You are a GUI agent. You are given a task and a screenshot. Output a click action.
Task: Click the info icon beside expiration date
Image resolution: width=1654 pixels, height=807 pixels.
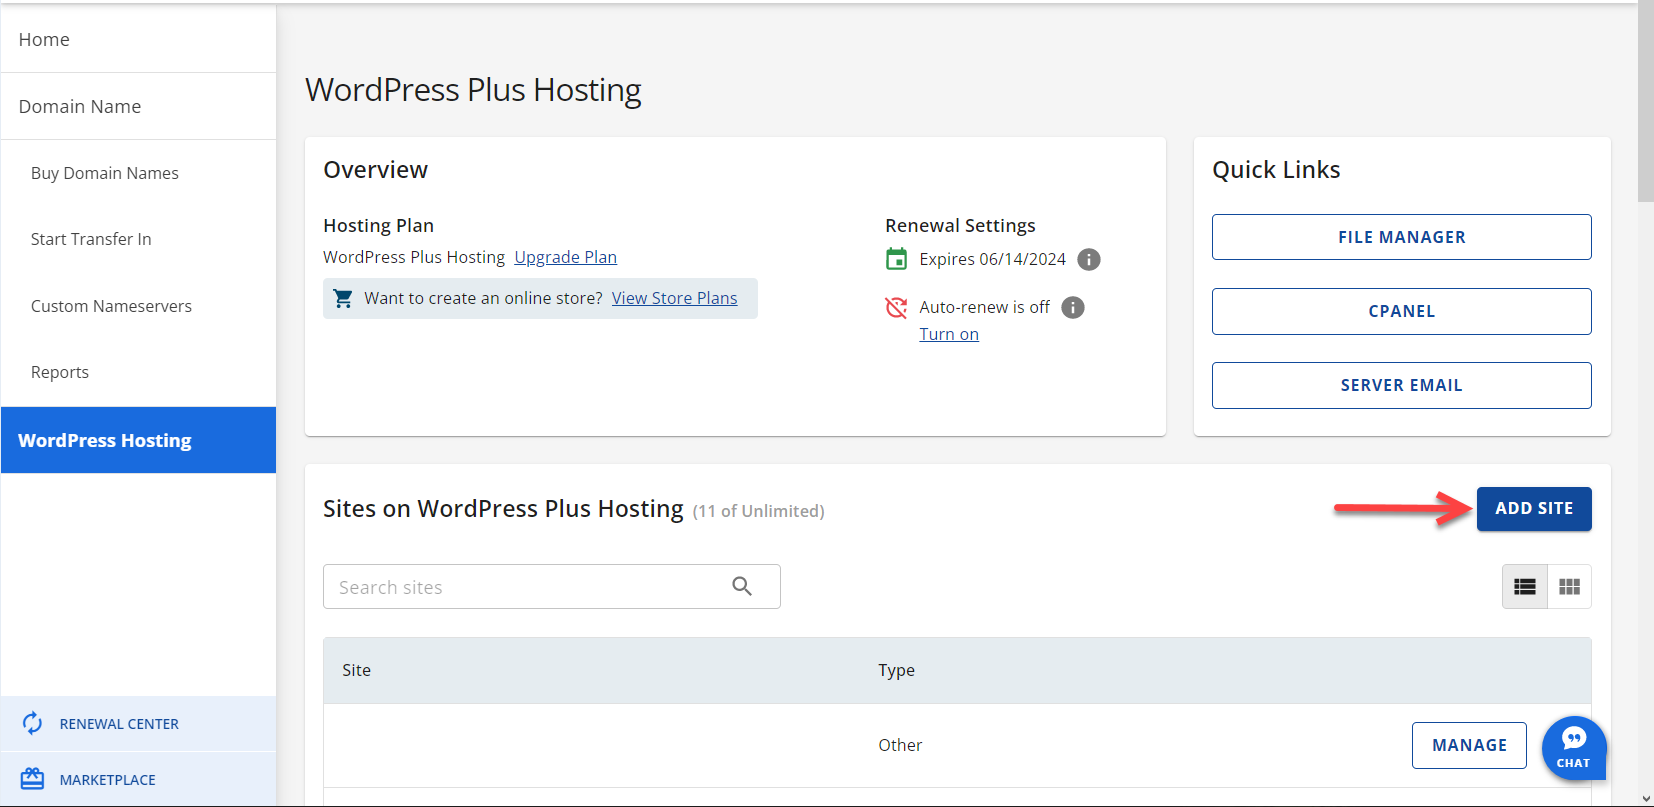(x=1089, y=260)
